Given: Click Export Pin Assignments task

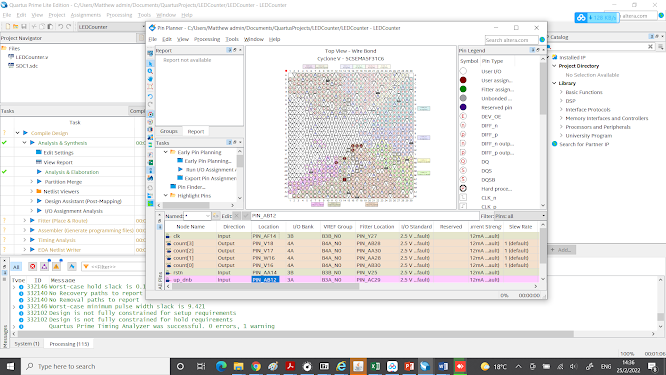Looking at the screenshot, I should tap(210, 178).
